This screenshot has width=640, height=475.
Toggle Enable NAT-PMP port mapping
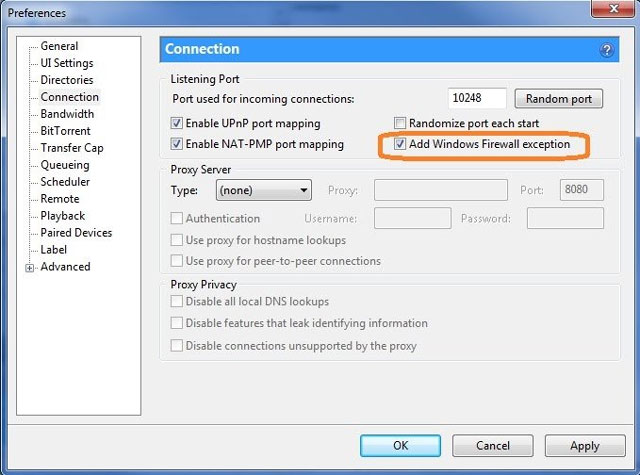pos(176,144)
